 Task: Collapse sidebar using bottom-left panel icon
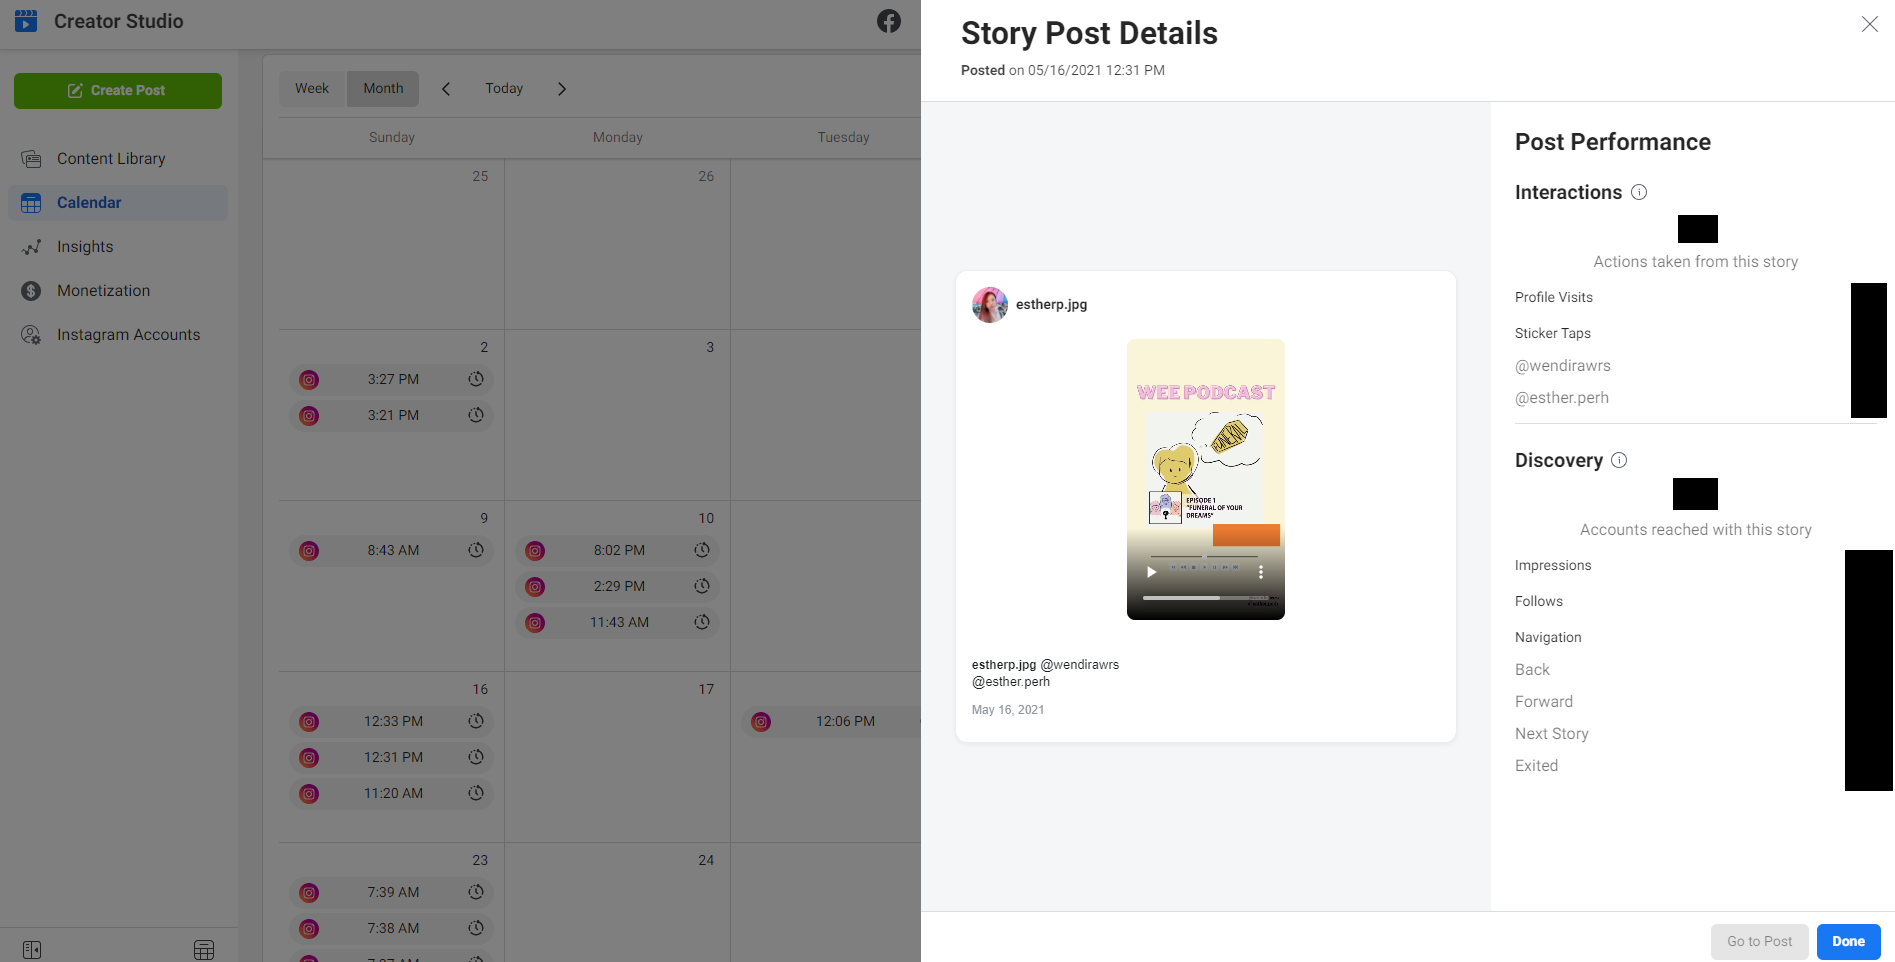pos(32,949)
